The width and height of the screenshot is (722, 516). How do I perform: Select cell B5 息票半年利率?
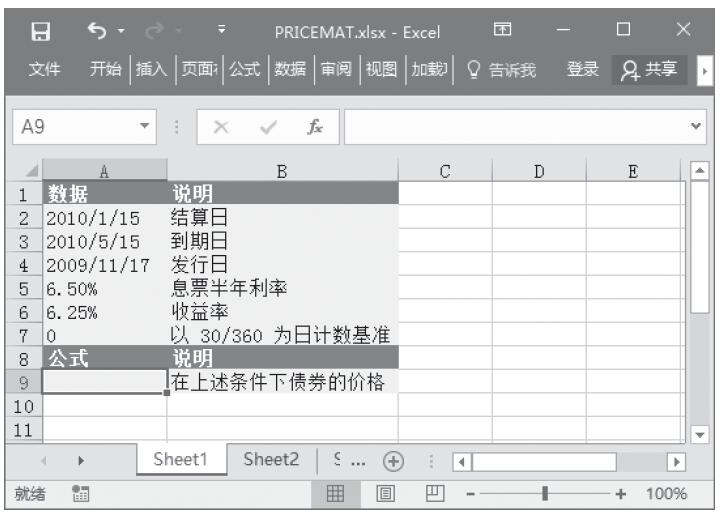click(282, 289)
